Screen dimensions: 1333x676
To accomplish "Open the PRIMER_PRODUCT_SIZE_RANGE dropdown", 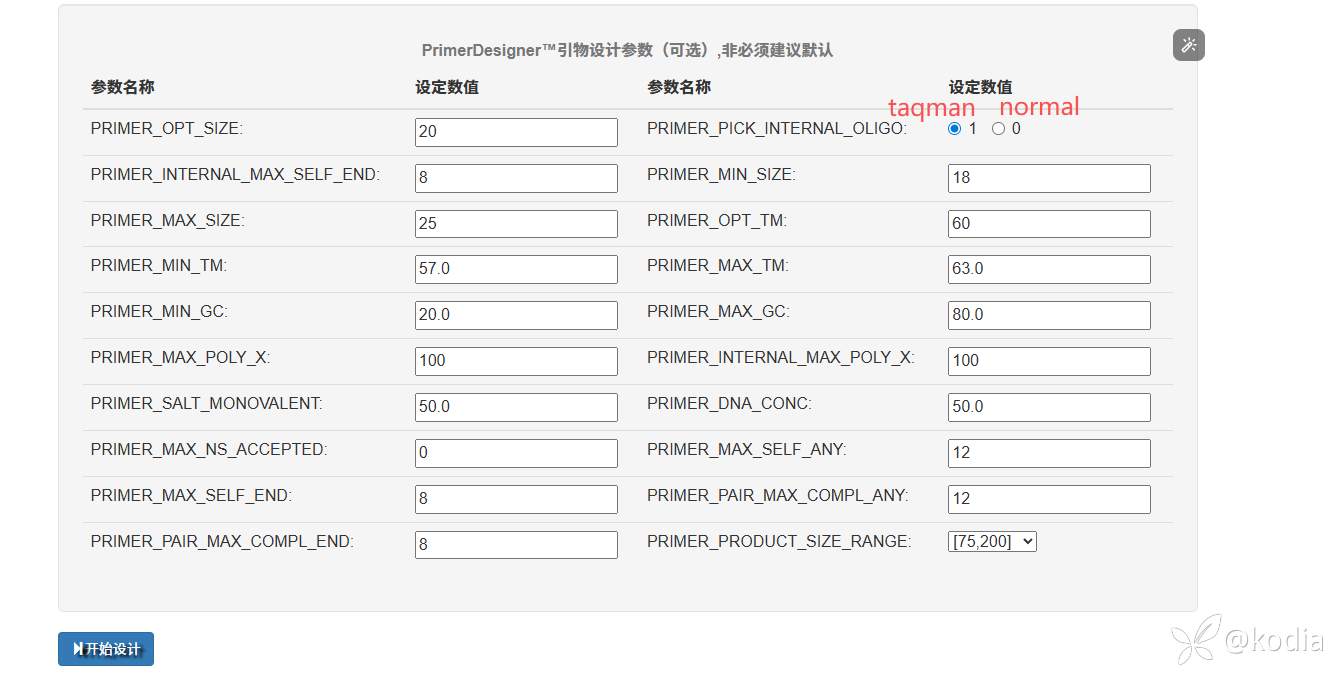I will point(992,541).
